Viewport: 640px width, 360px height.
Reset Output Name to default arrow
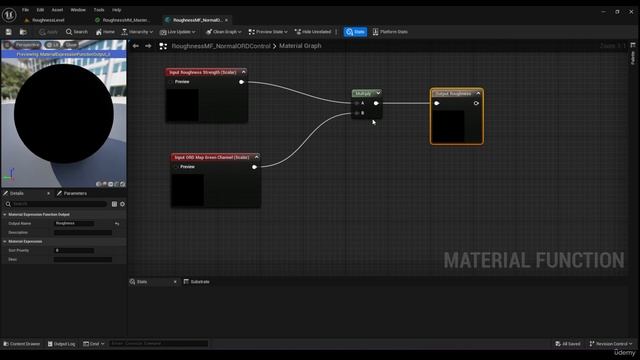[x=117, y=224]
